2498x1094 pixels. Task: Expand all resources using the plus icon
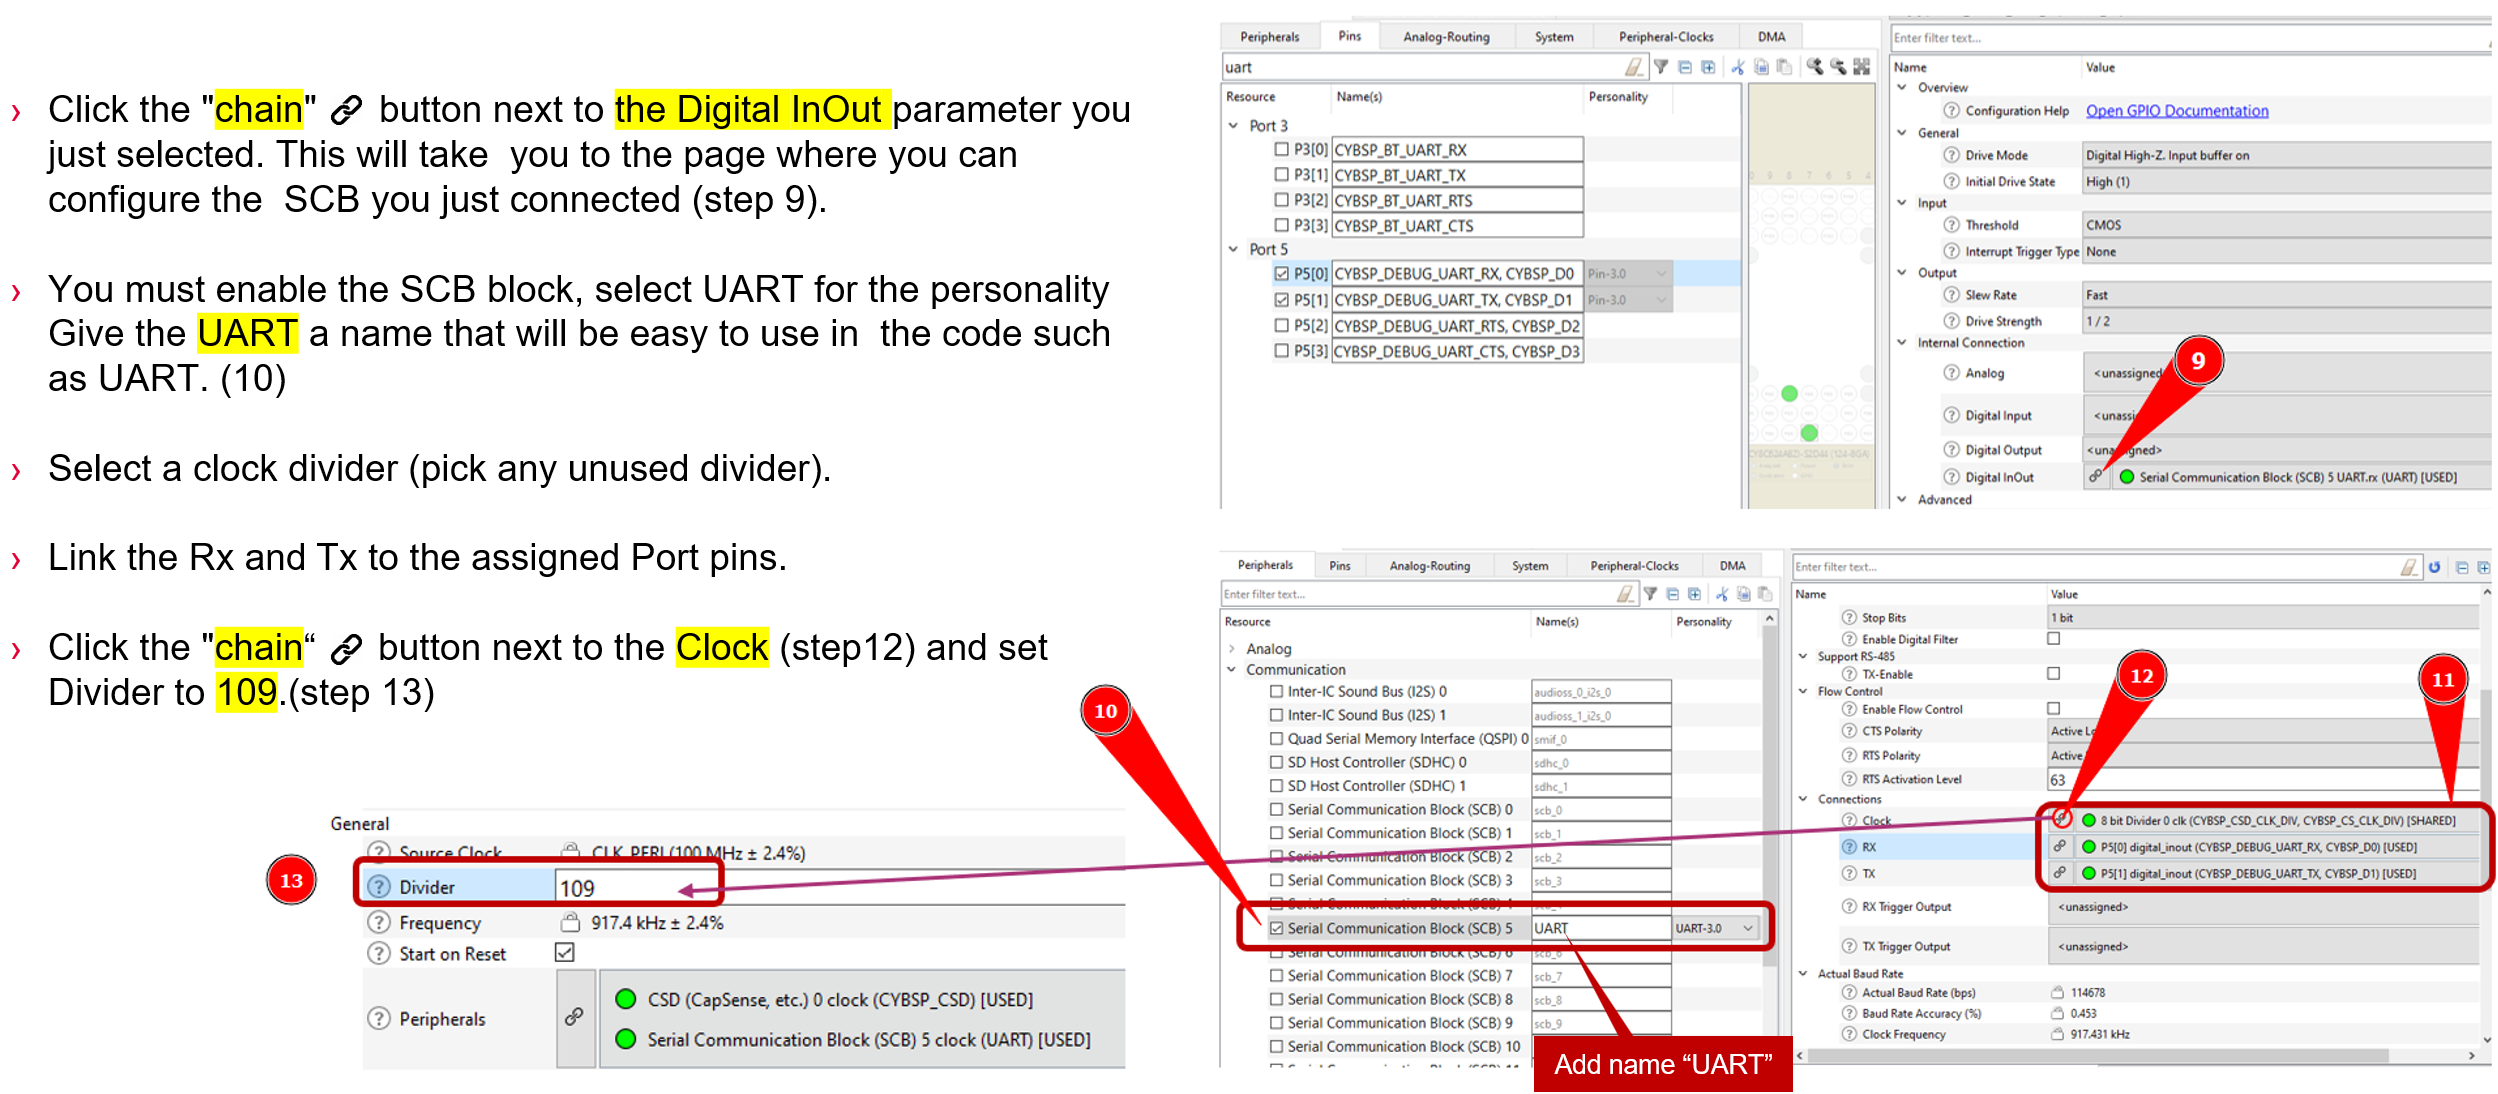[1710, 67]
